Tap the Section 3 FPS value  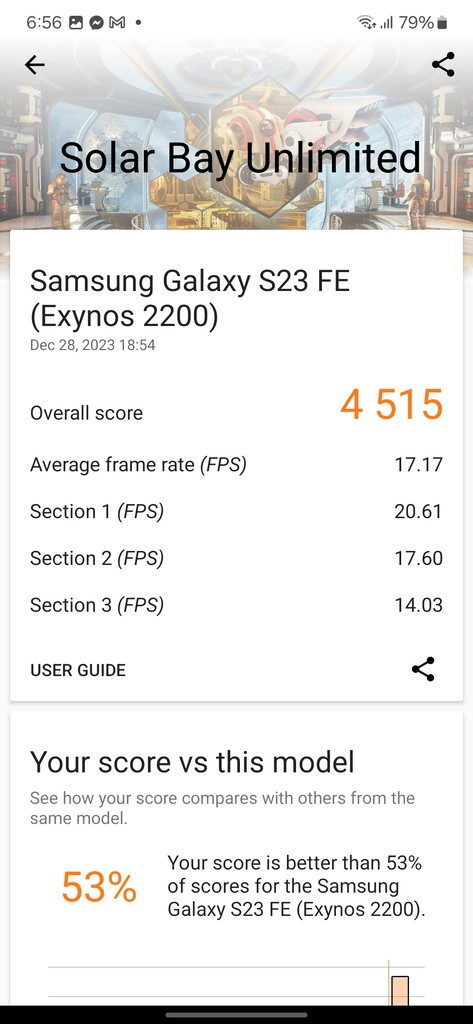coord(419,605)
